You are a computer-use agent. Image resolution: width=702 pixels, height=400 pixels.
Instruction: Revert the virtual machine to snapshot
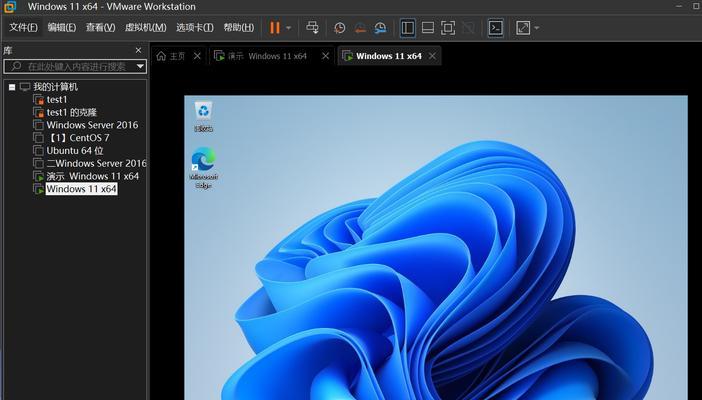tap(360, 28)
